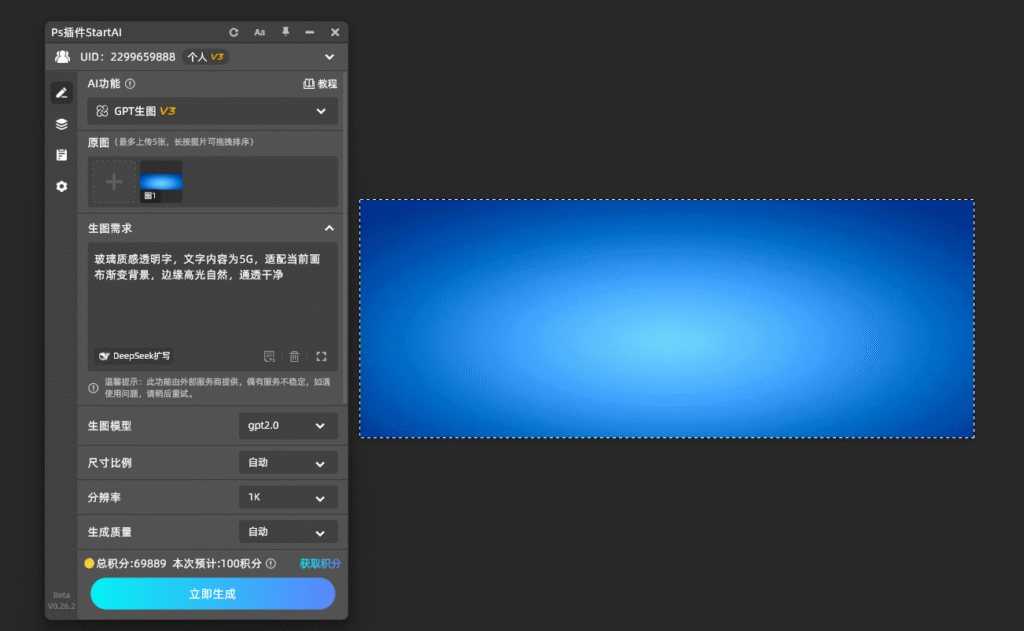Click the Beta V0.26.2 version label
This screenshot has height=631, width=1024.
click(x=61, y=600)
